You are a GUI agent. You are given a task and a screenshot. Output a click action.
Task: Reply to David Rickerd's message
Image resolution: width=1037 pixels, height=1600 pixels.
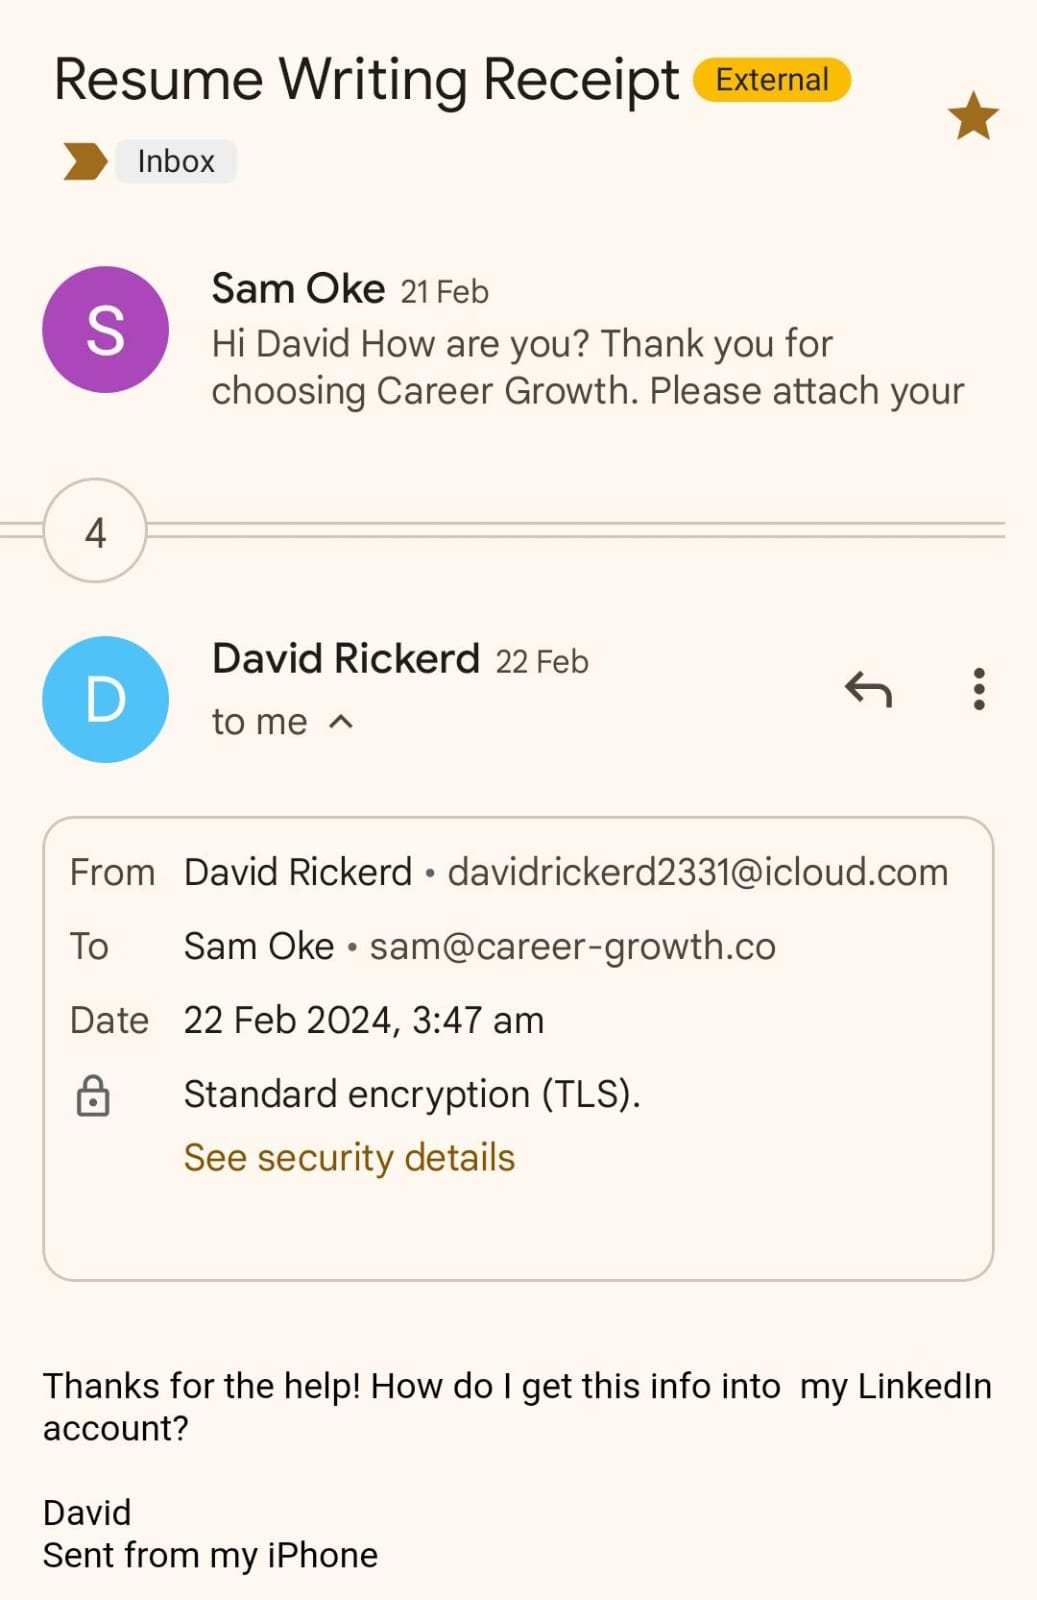[x=867, y=689]
